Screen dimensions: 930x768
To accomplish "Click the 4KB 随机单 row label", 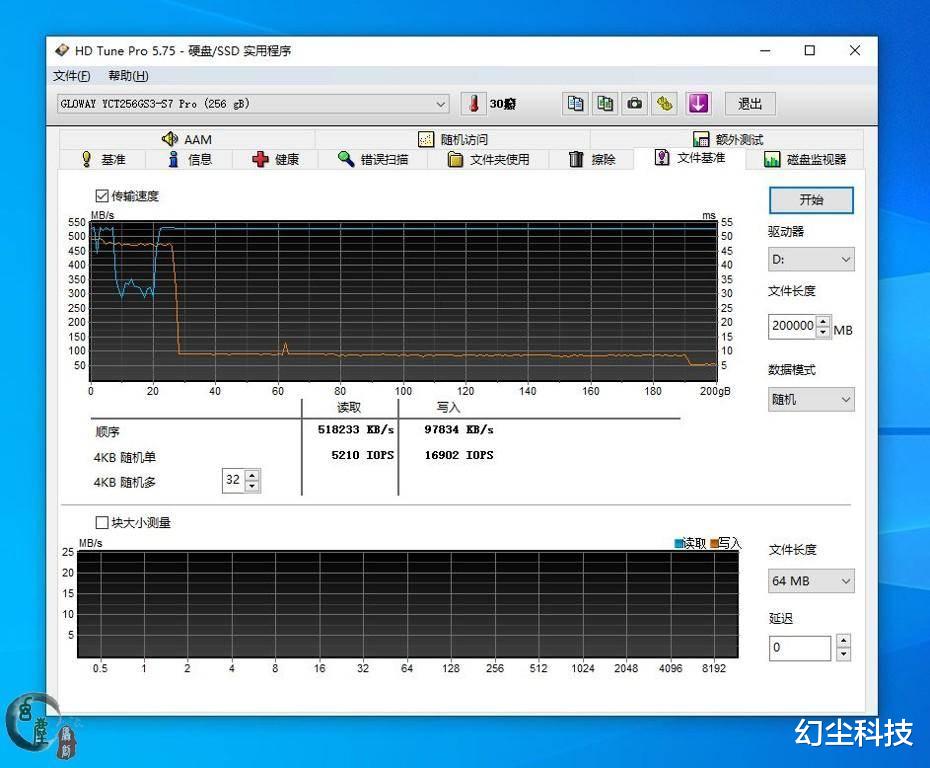I will [x=124, y=457].
